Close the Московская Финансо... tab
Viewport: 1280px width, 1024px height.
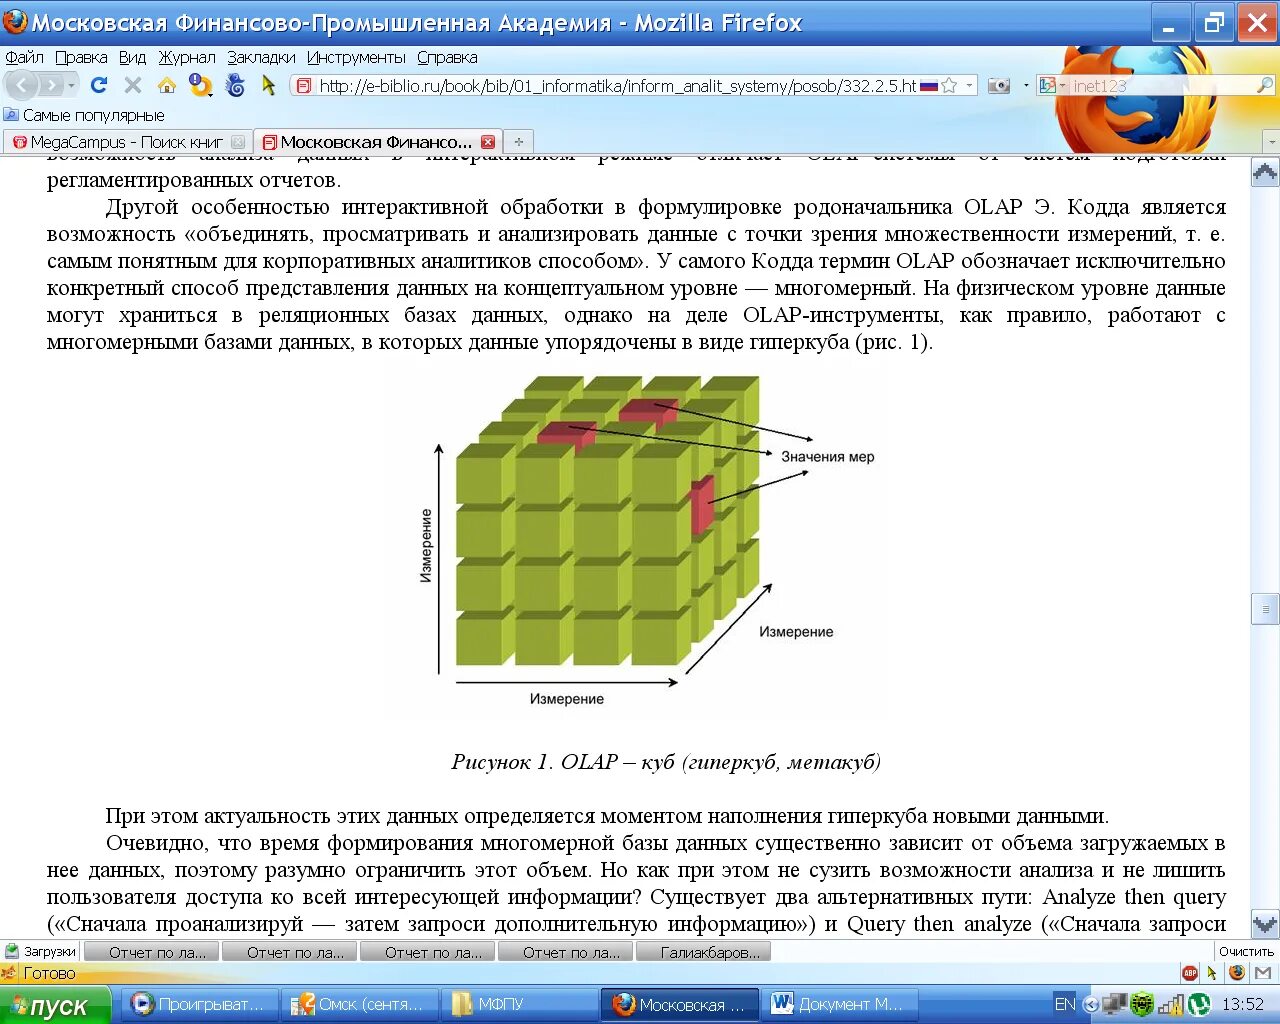[x=488, y=142]
